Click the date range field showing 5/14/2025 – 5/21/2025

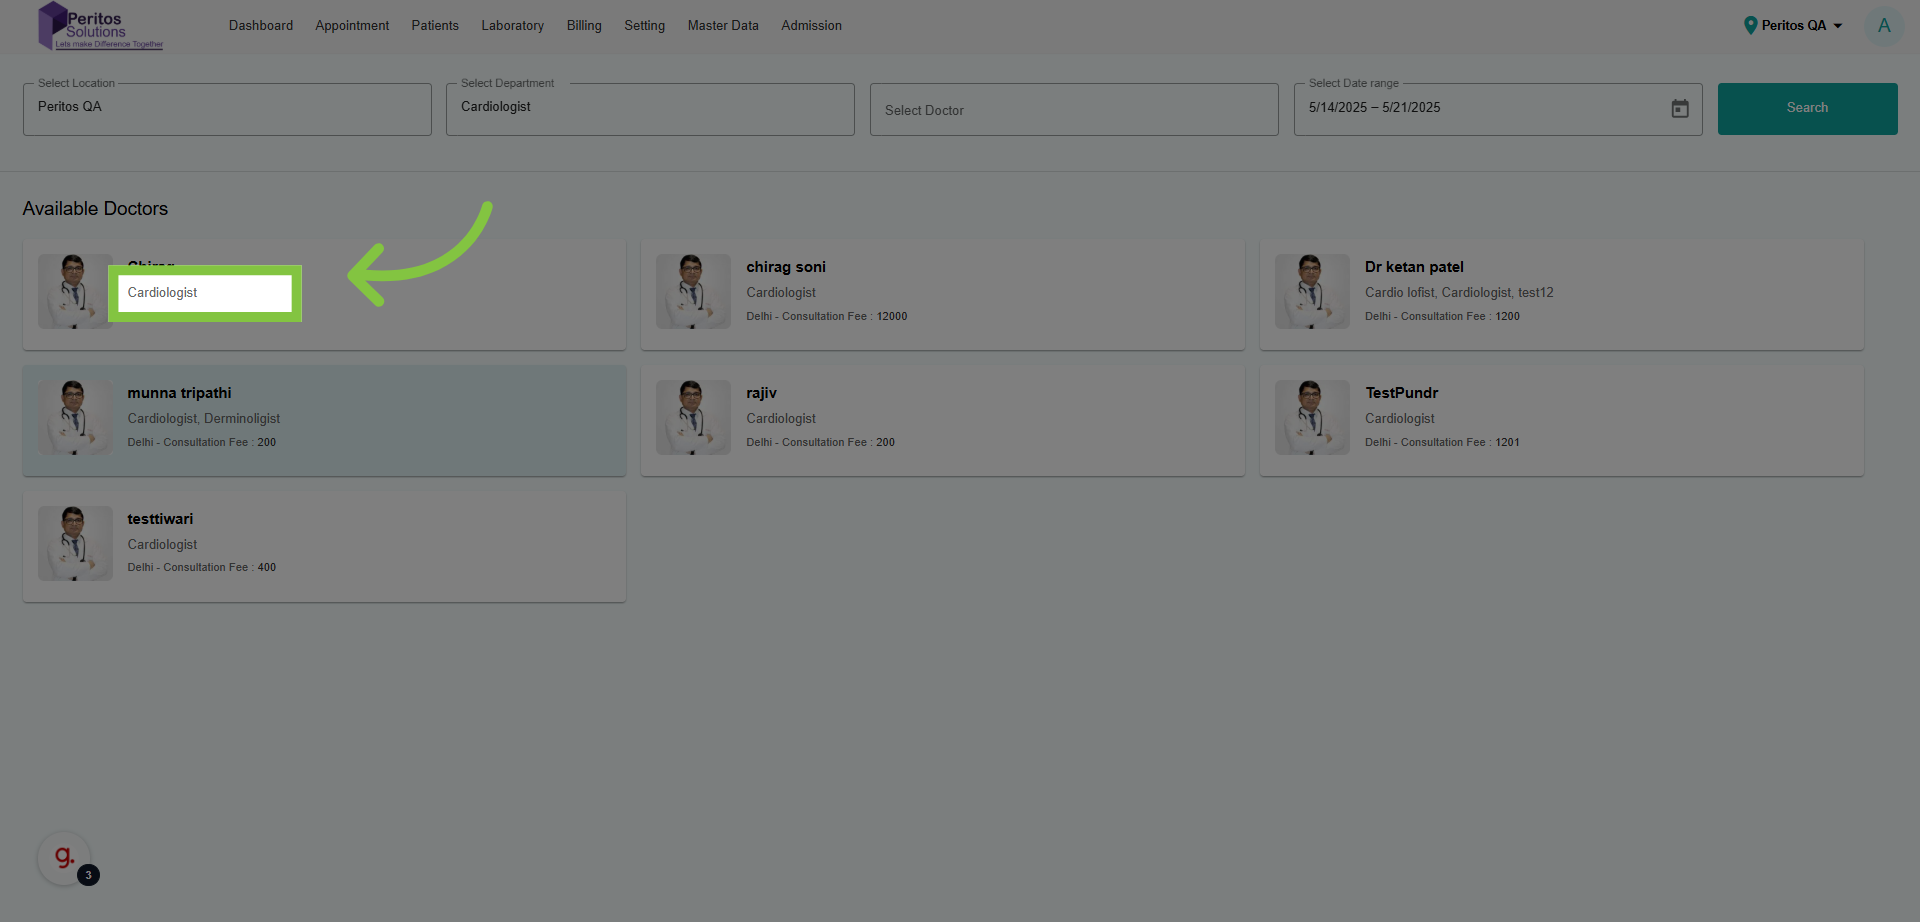click(x=1498, y=109)
